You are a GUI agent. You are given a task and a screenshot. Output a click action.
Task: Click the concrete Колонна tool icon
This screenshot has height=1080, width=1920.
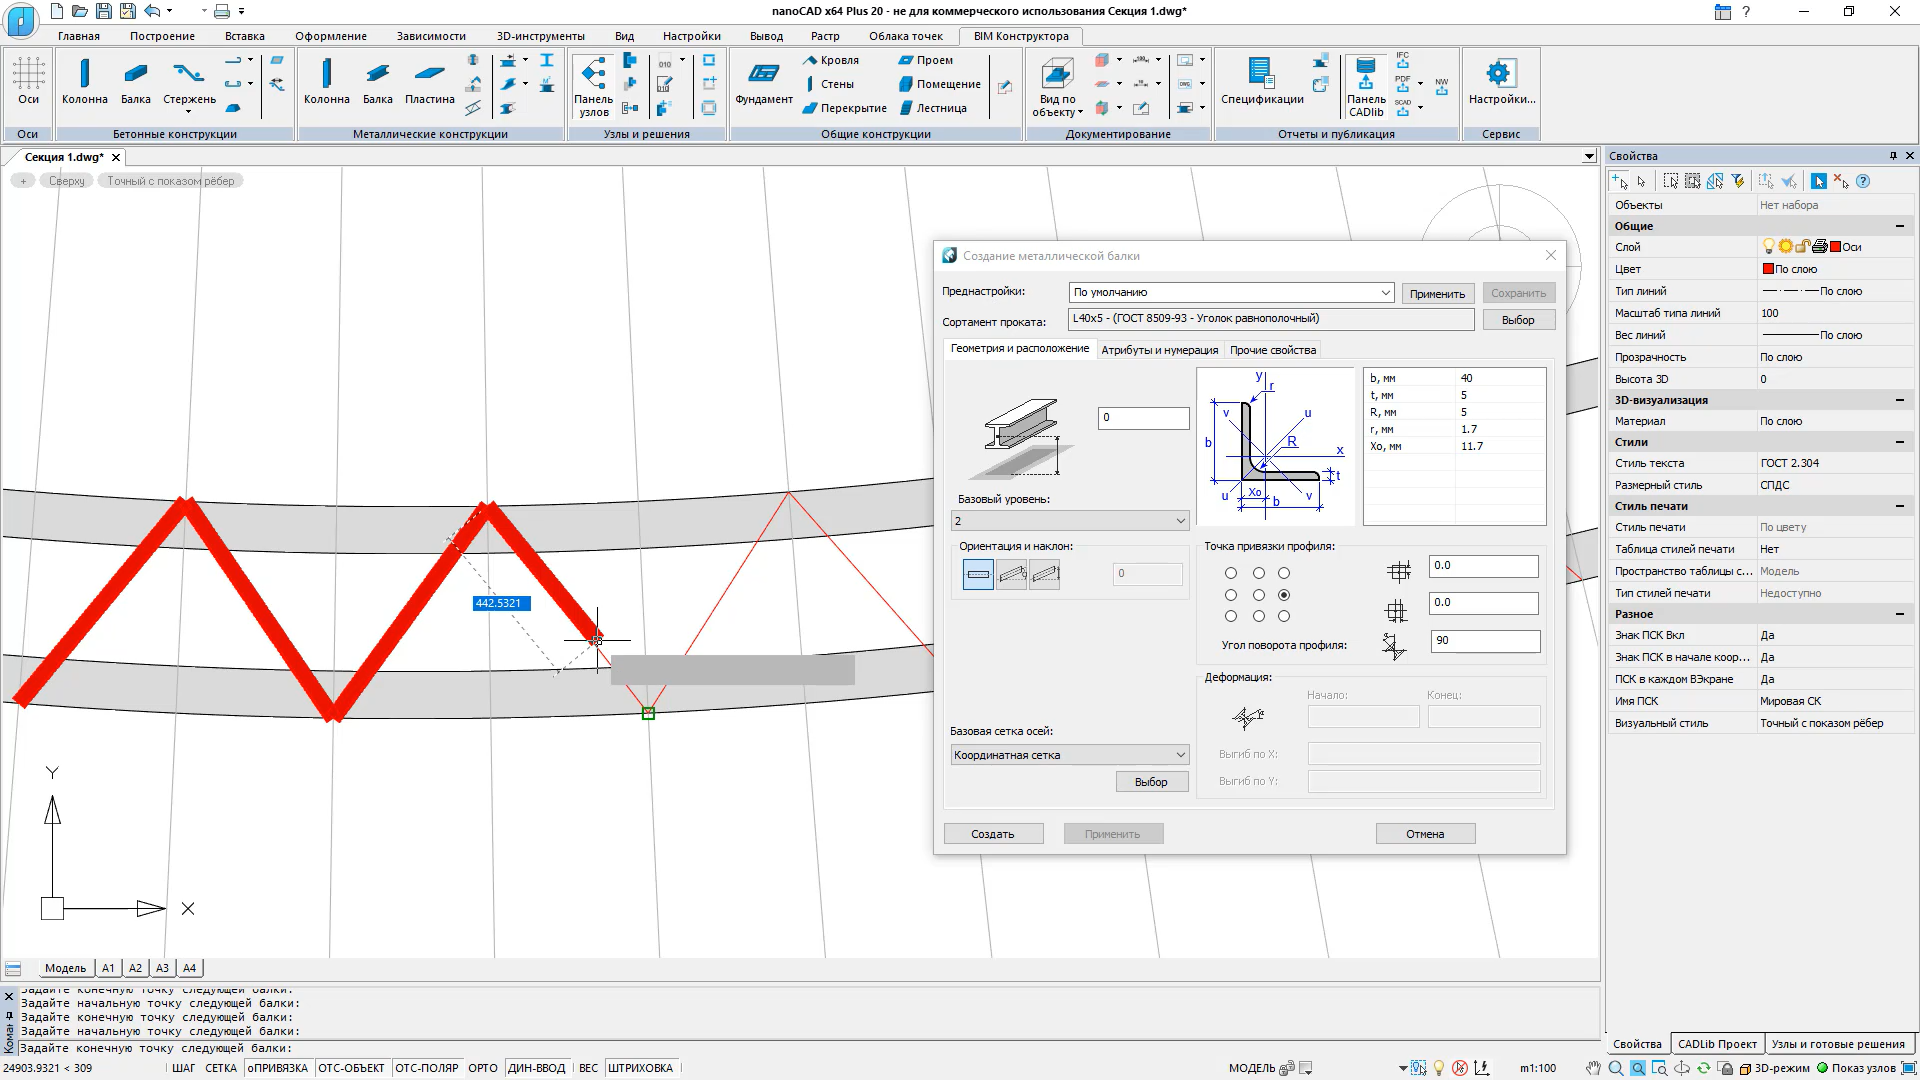point(84,75)
